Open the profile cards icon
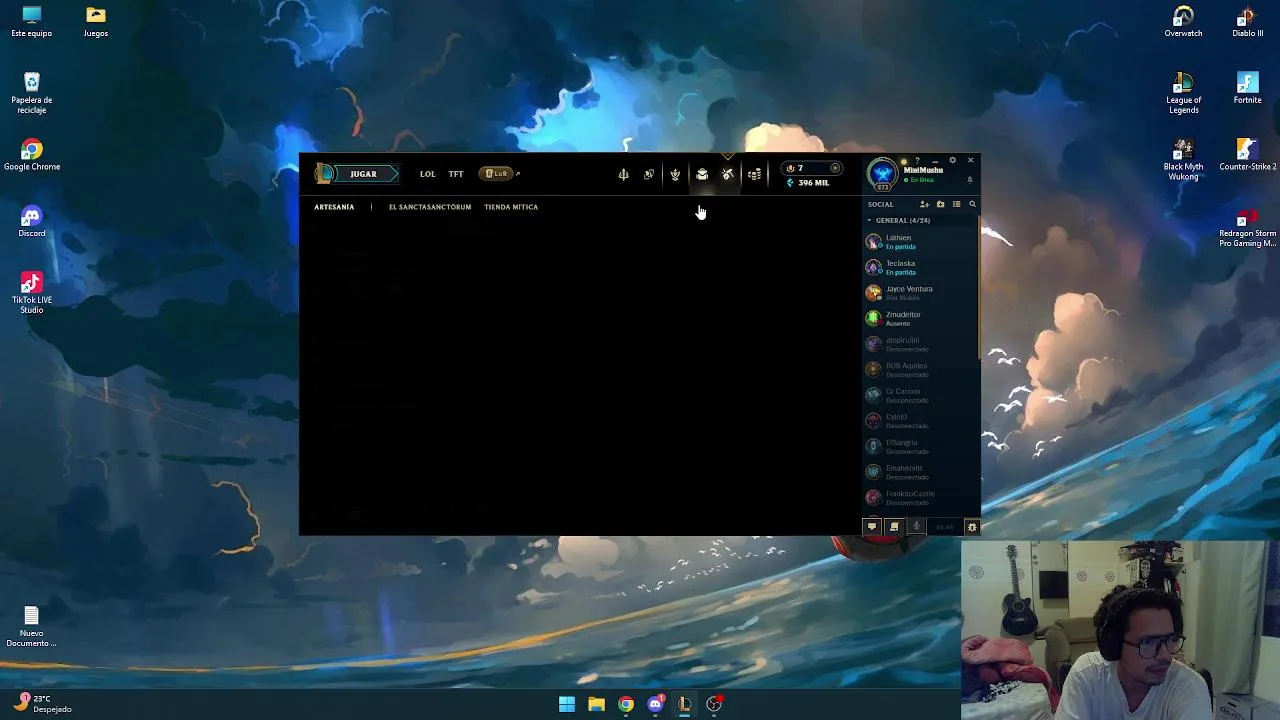 649,174
